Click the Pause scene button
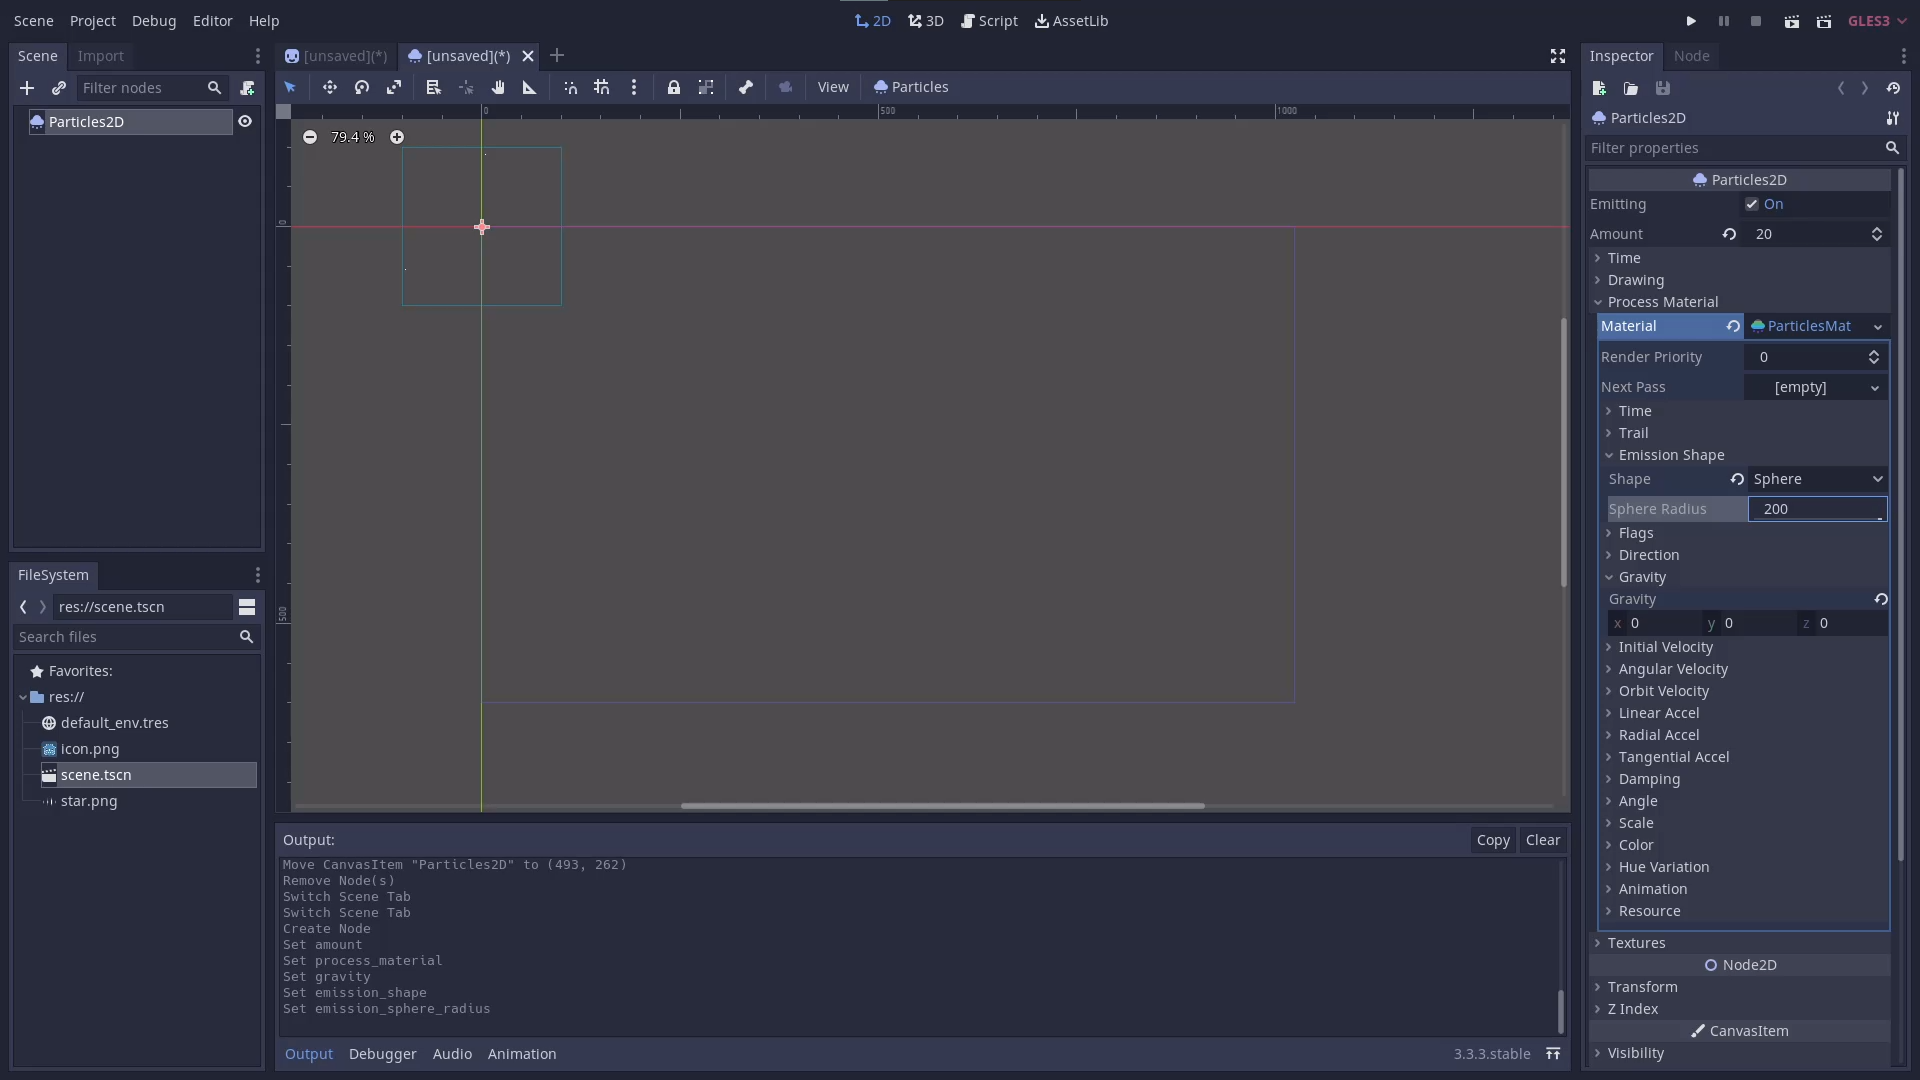 (1723, 21)
